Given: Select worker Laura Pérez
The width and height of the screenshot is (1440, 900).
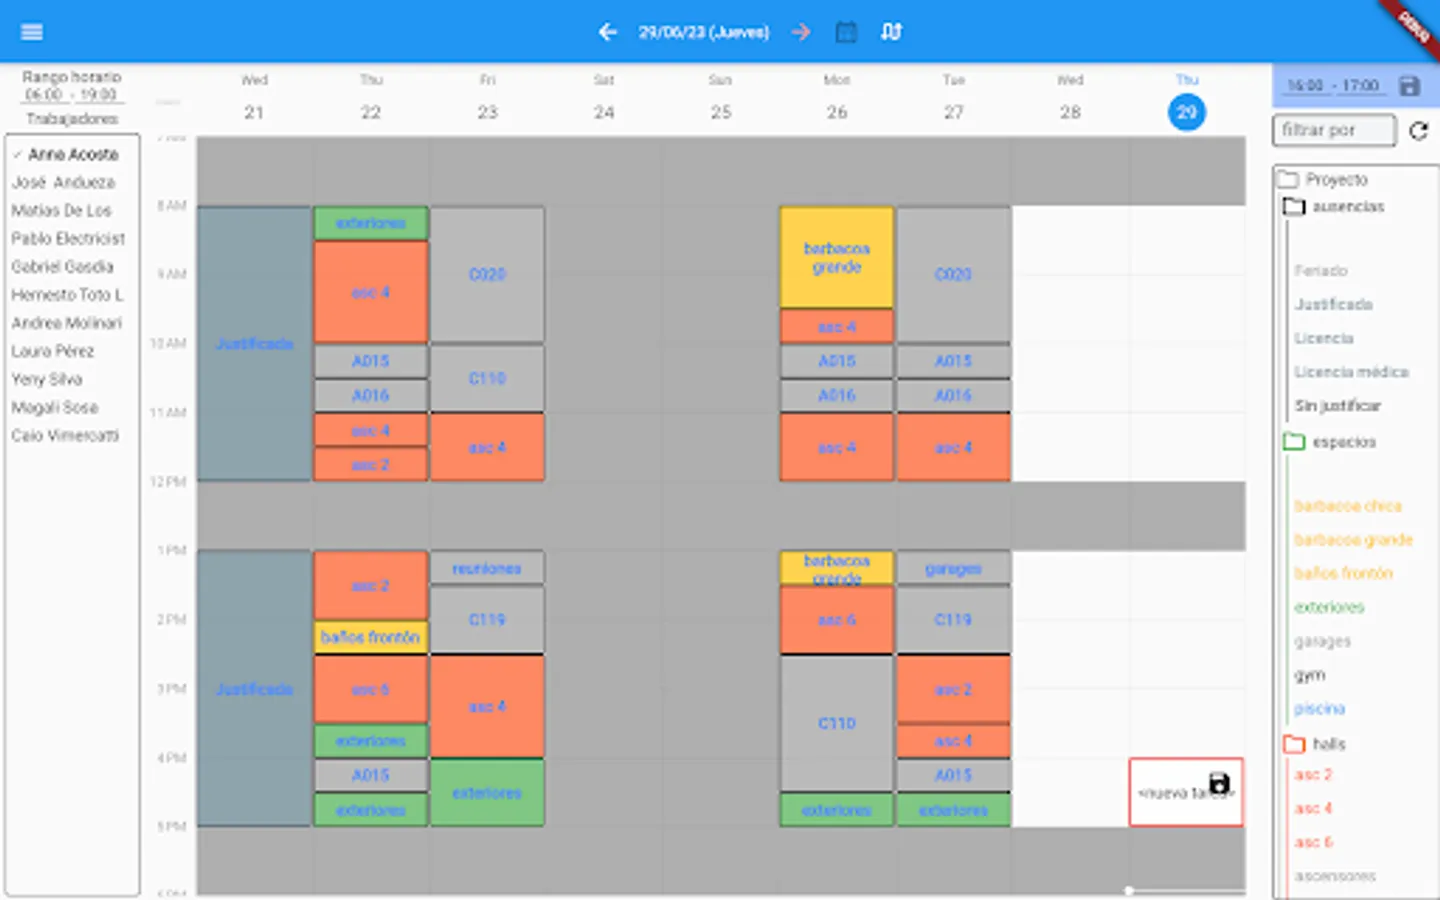Looking at the screenshot, I should pyautogui.click(x=52, y=351).
